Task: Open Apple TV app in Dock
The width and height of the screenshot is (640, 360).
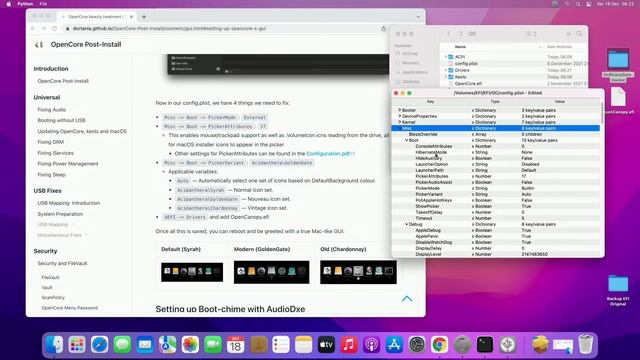Action: [326, 345]
